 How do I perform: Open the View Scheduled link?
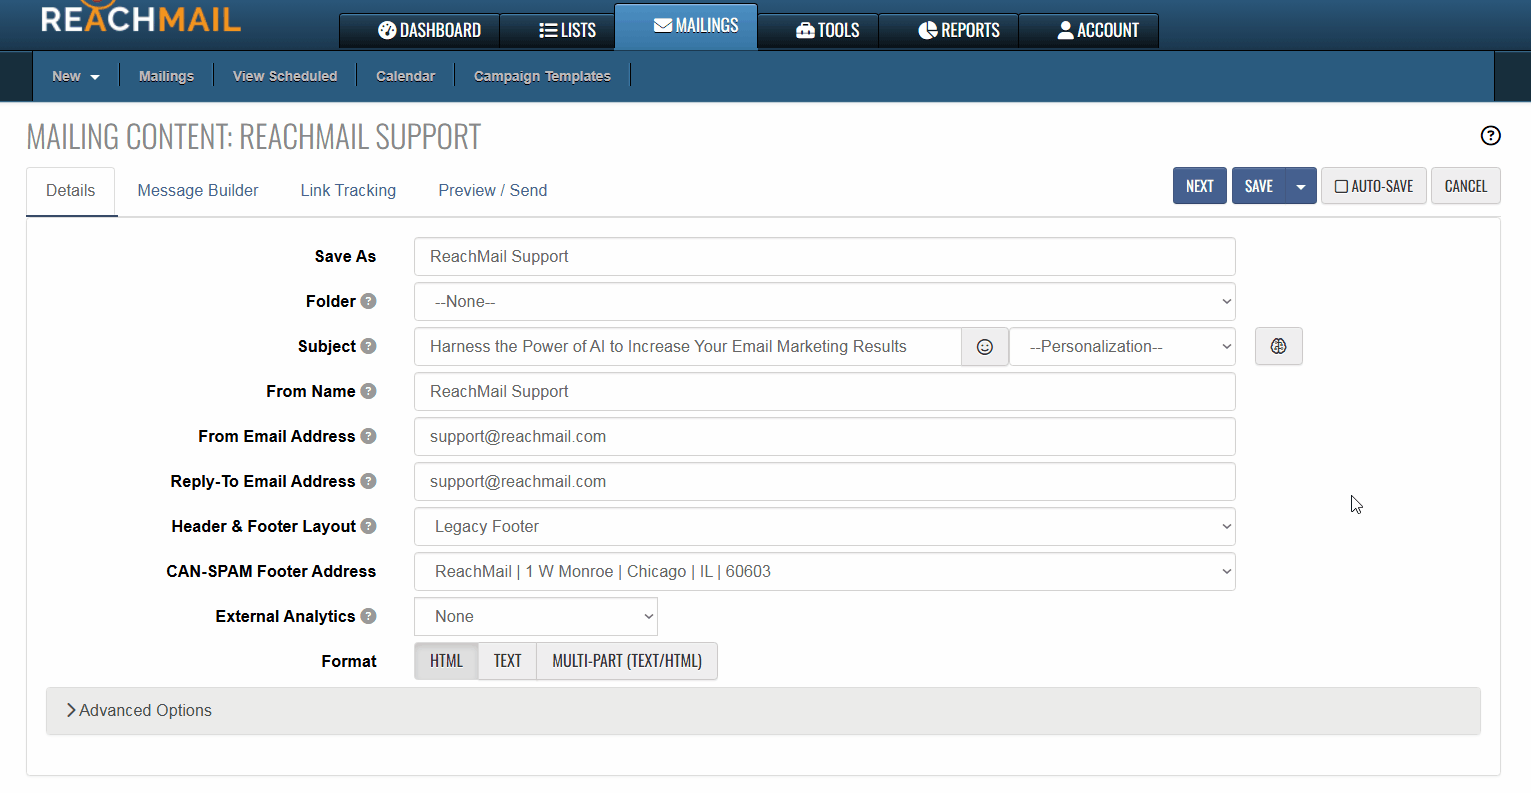click(285, 76)
